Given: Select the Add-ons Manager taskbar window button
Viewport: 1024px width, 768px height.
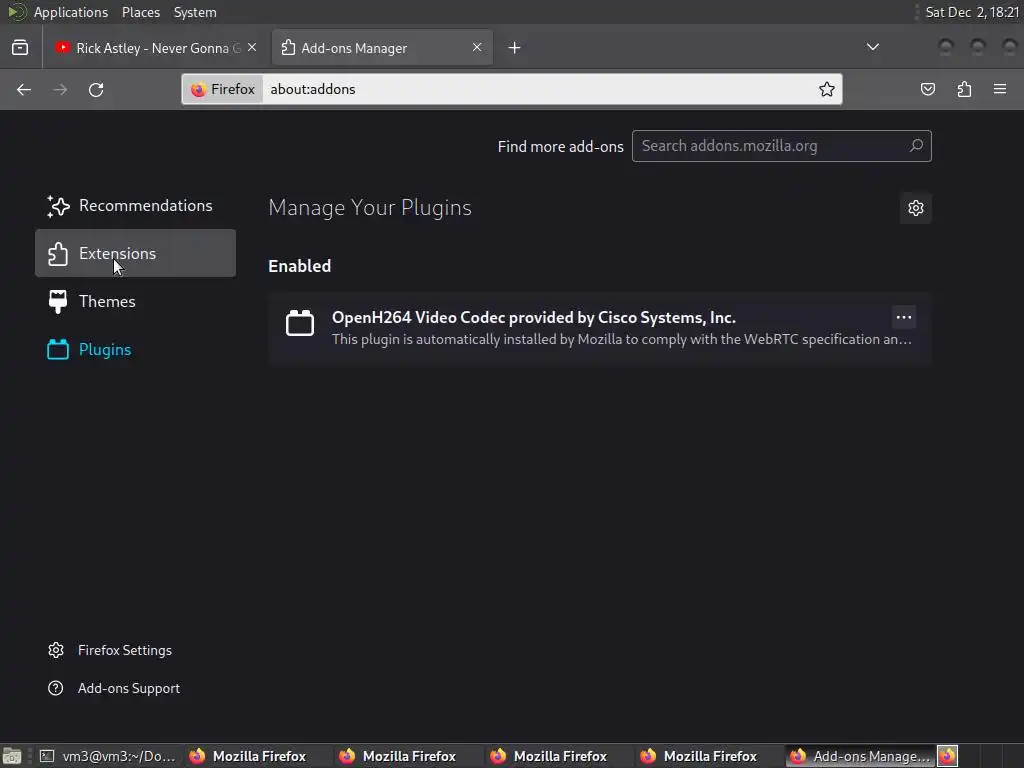Looking at the screenshot, I should tap(859, 756).
